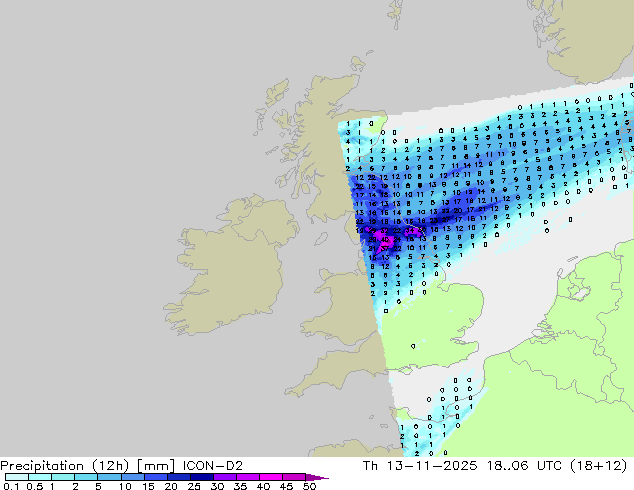The height and width of the screenshot is (490, 634).
Task: Click the '[mm]' unit label
Action: tap(156, 466)
